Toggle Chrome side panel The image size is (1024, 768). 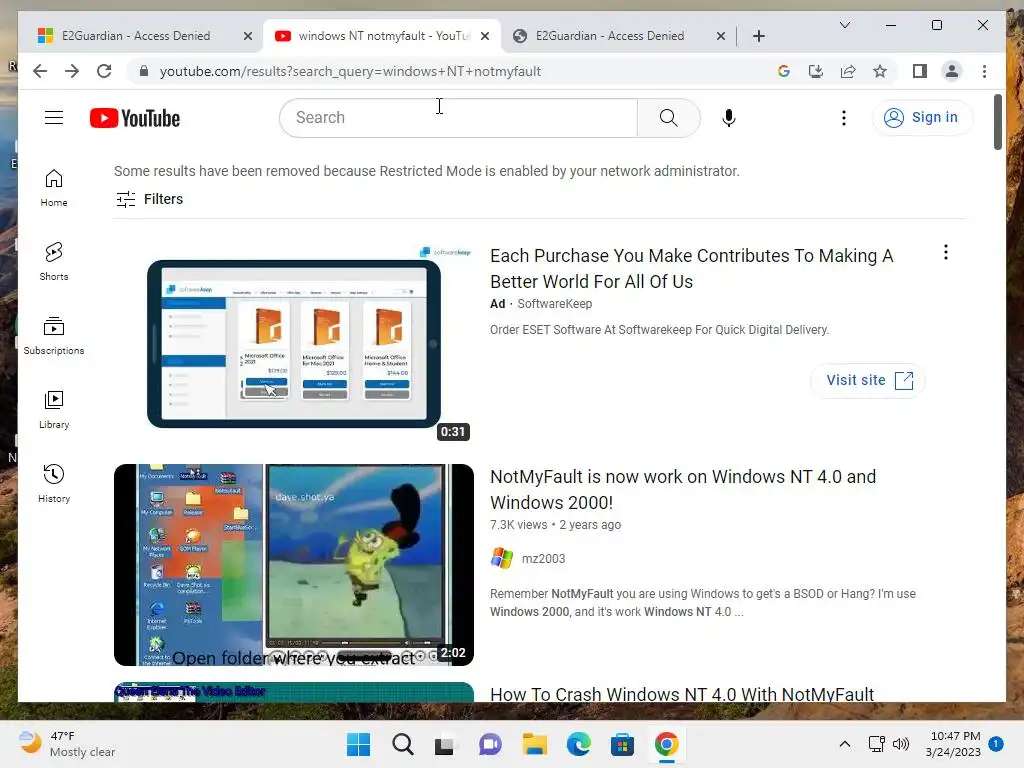click(920, 71)
